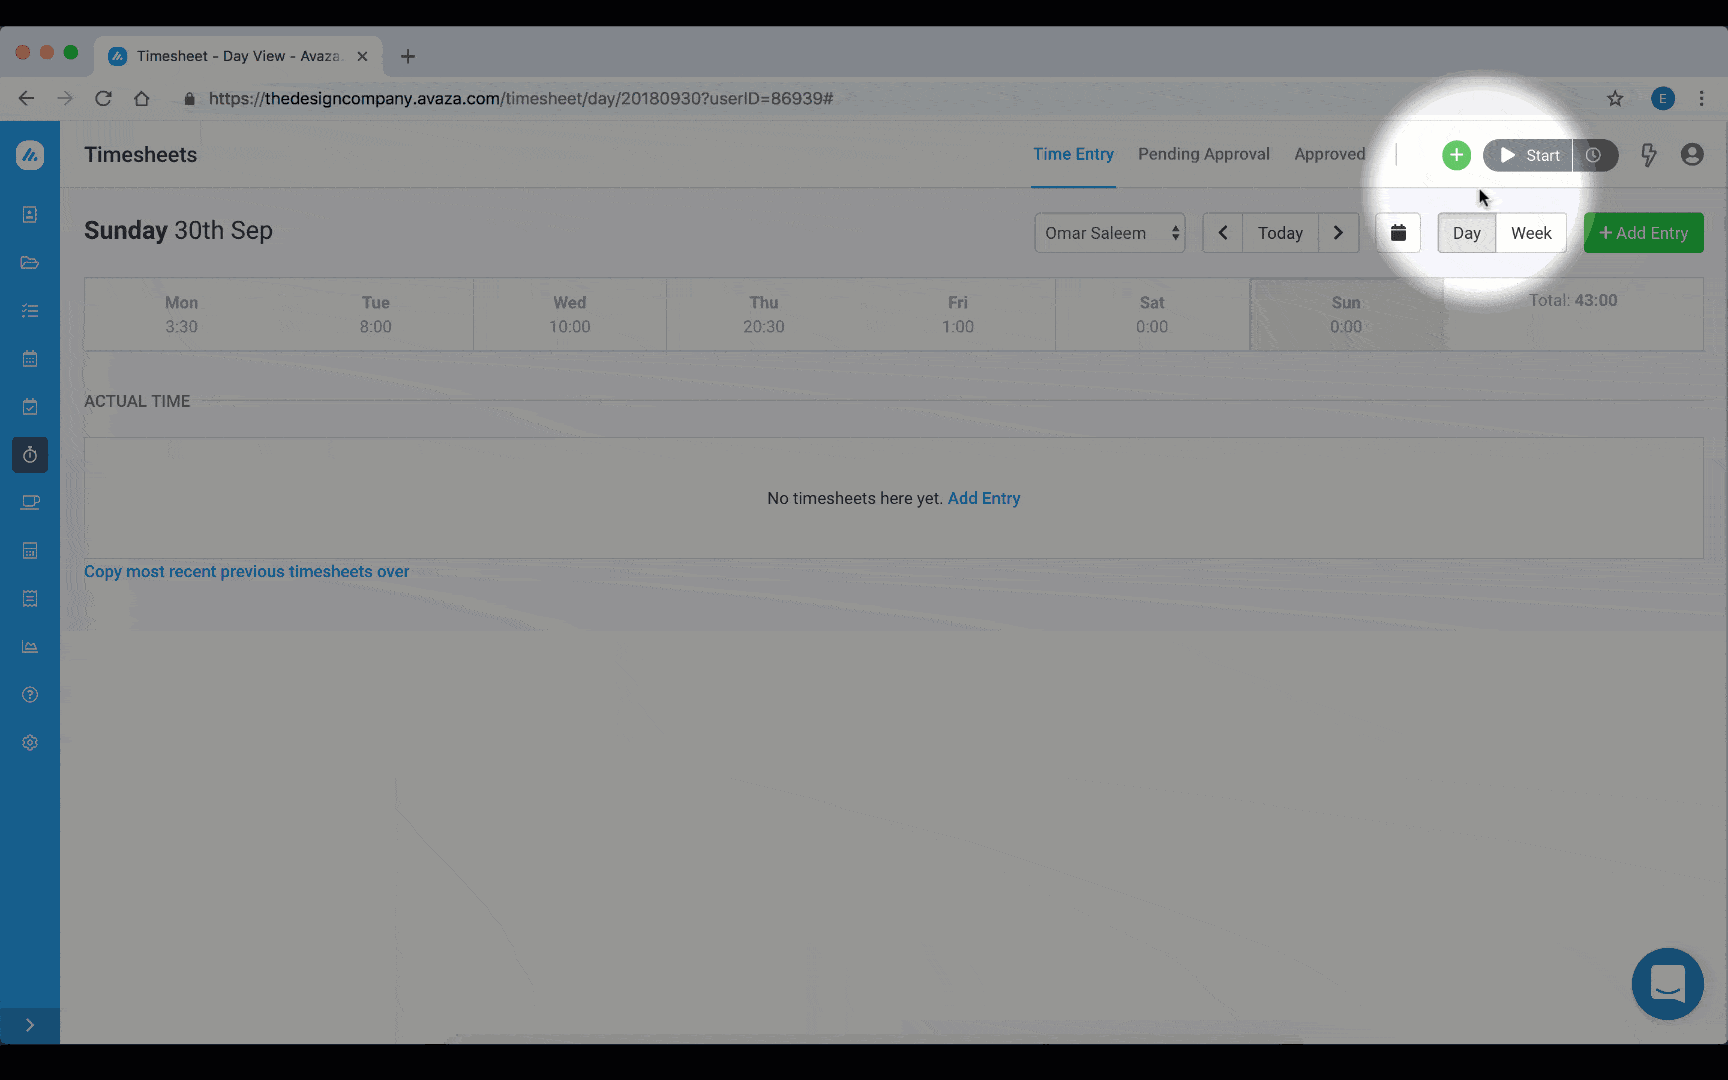1728x1080 pixels.
Task: Open the calendar date picker icon
Action: tap(1398, 233)
